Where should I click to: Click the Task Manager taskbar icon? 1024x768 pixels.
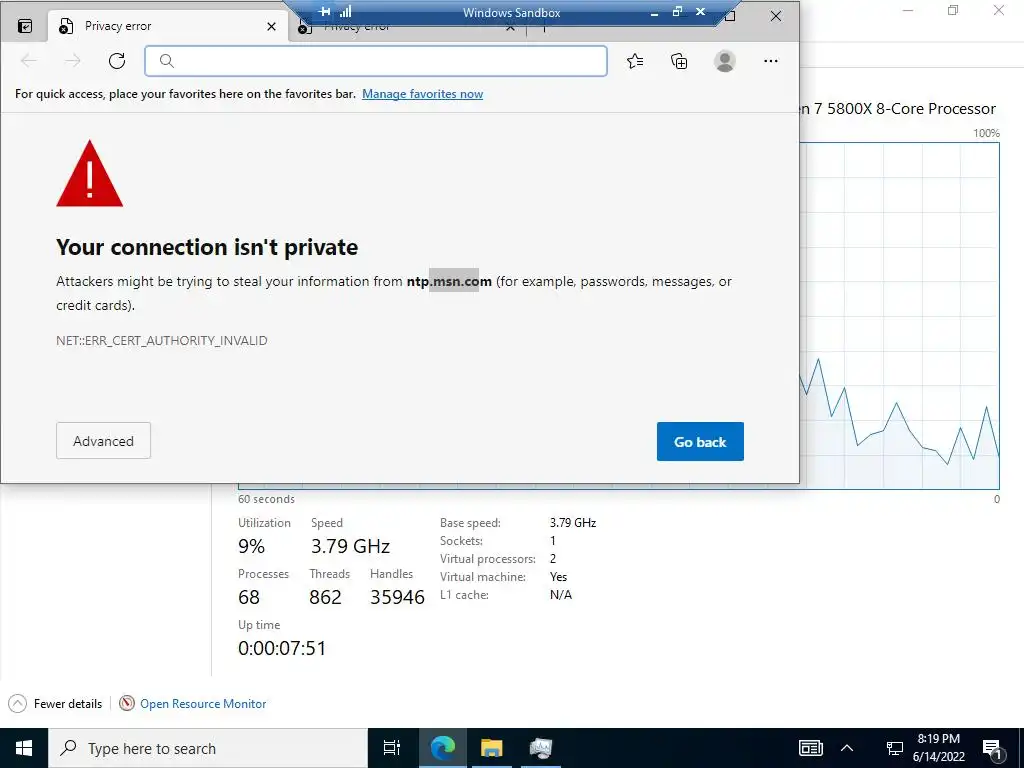click(x=541, y=748)
